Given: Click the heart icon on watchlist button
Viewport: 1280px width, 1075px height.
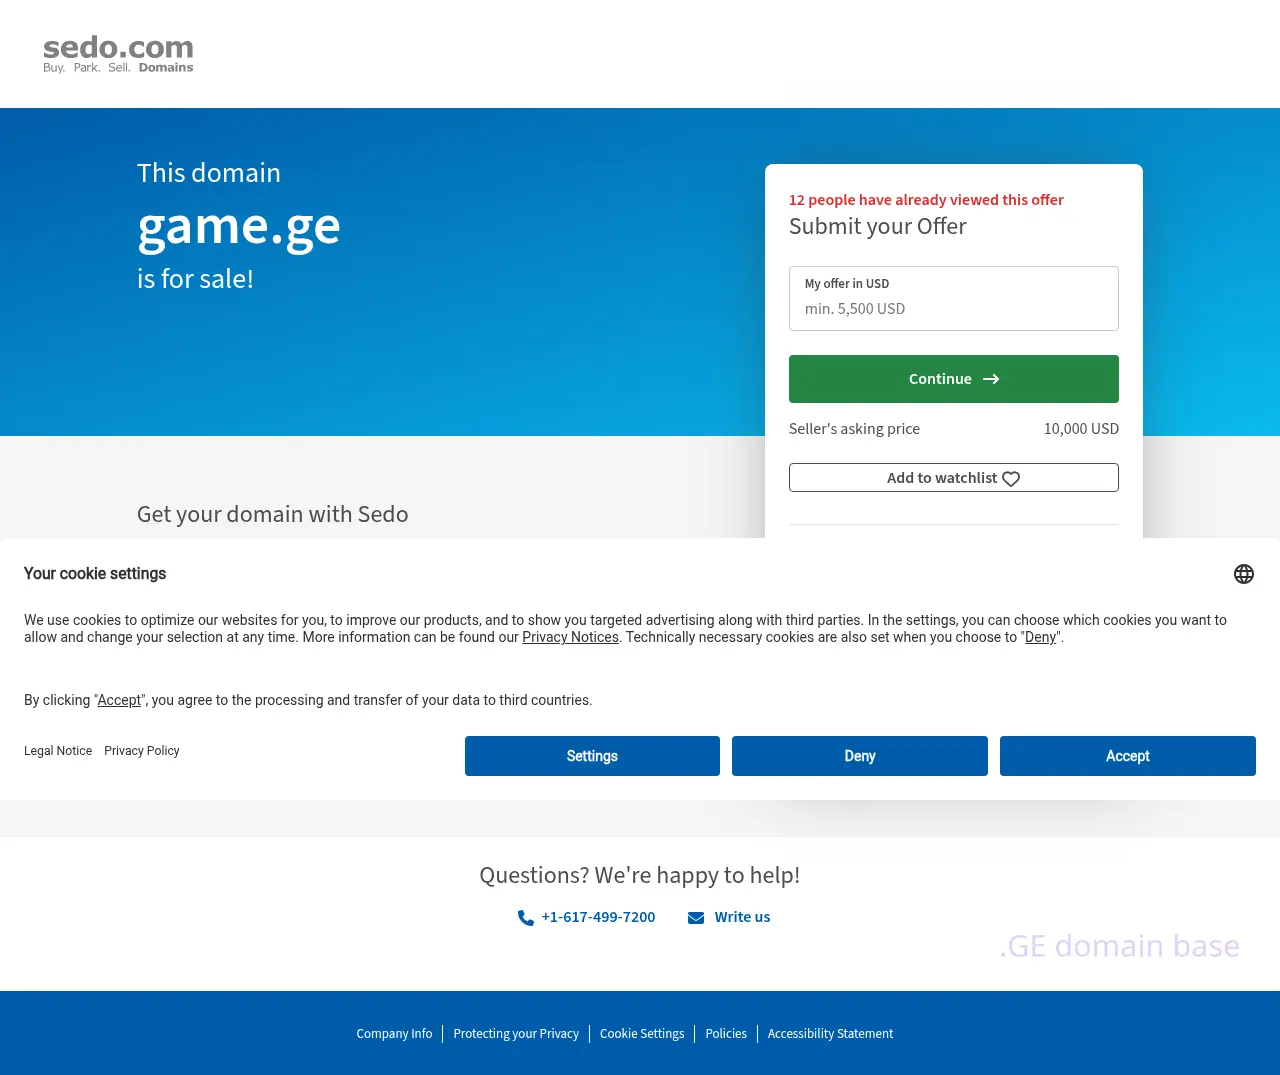Looking at the screenshot, I should pos(1011,479).
